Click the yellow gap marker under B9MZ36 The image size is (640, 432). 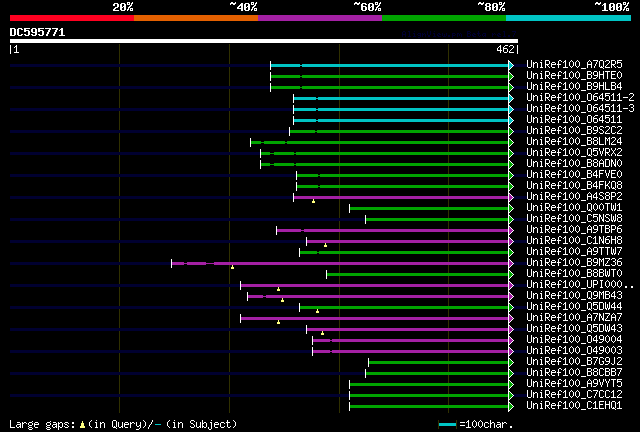click(232, 267)
